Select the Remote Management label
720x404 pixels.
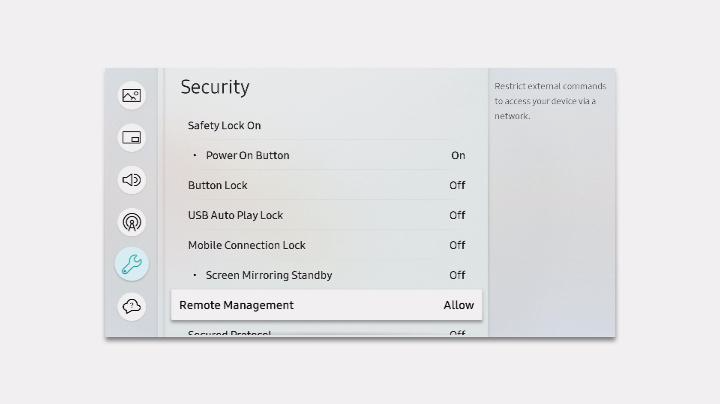click(x=237, y=306)
